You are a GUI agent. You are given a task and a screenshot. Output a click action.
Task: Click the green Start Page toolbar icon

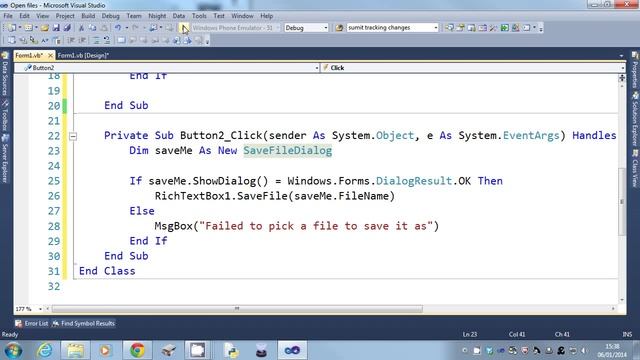pos(505,28)
